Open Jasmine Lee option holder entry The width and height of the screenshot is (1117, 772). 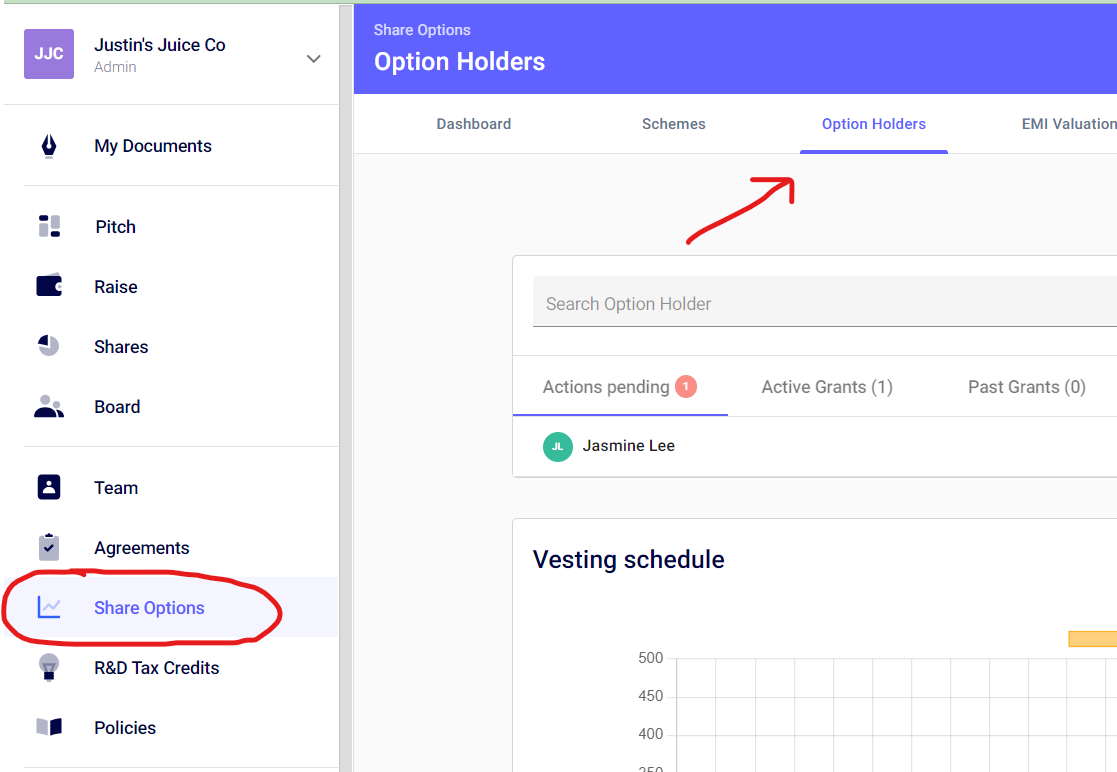(x=629, y=446)
